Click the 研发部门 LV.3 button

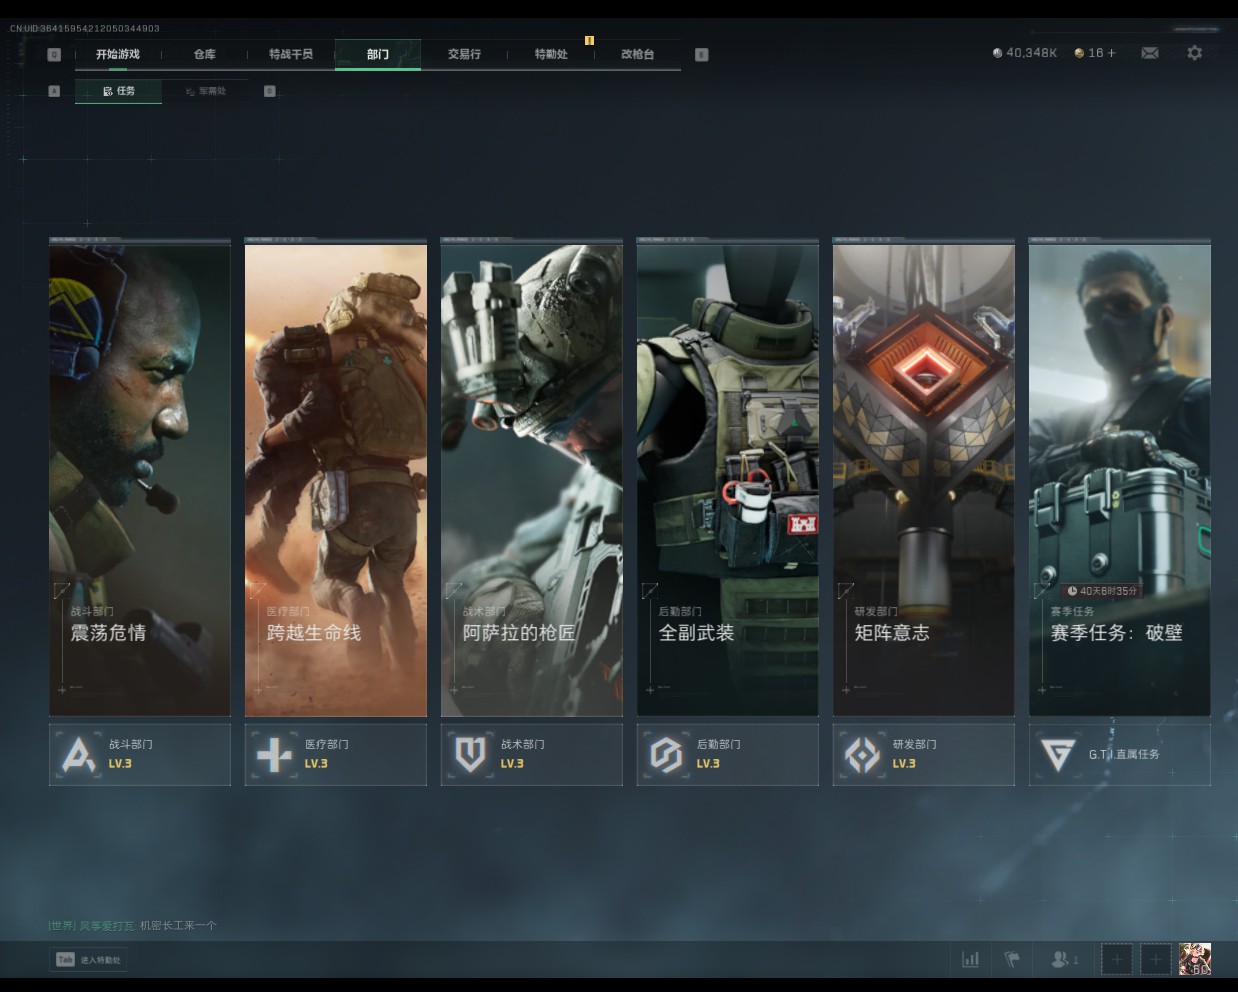924,755
